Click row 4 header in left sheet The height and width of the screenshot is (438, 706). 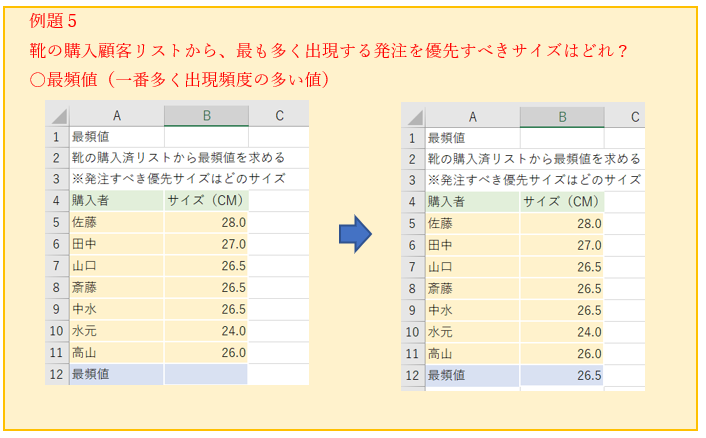[x=56, y=200]
